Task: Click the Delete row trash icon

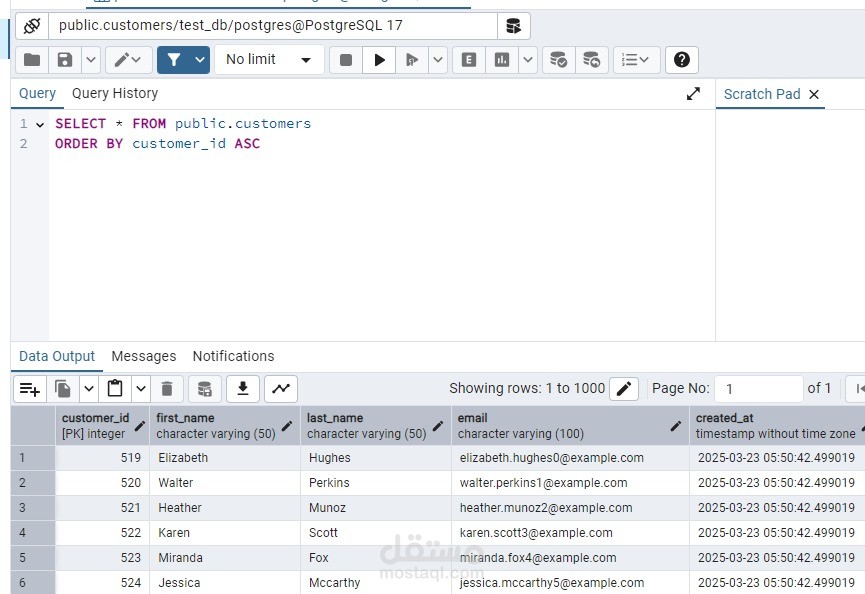Action: tap(167, 389)
